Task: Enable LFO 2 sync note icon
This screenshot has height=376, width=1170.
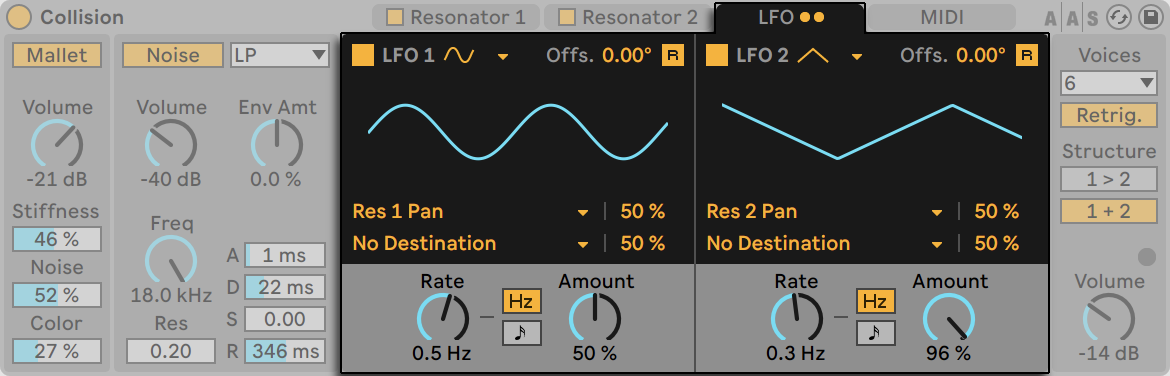Action: coord(875,333)
